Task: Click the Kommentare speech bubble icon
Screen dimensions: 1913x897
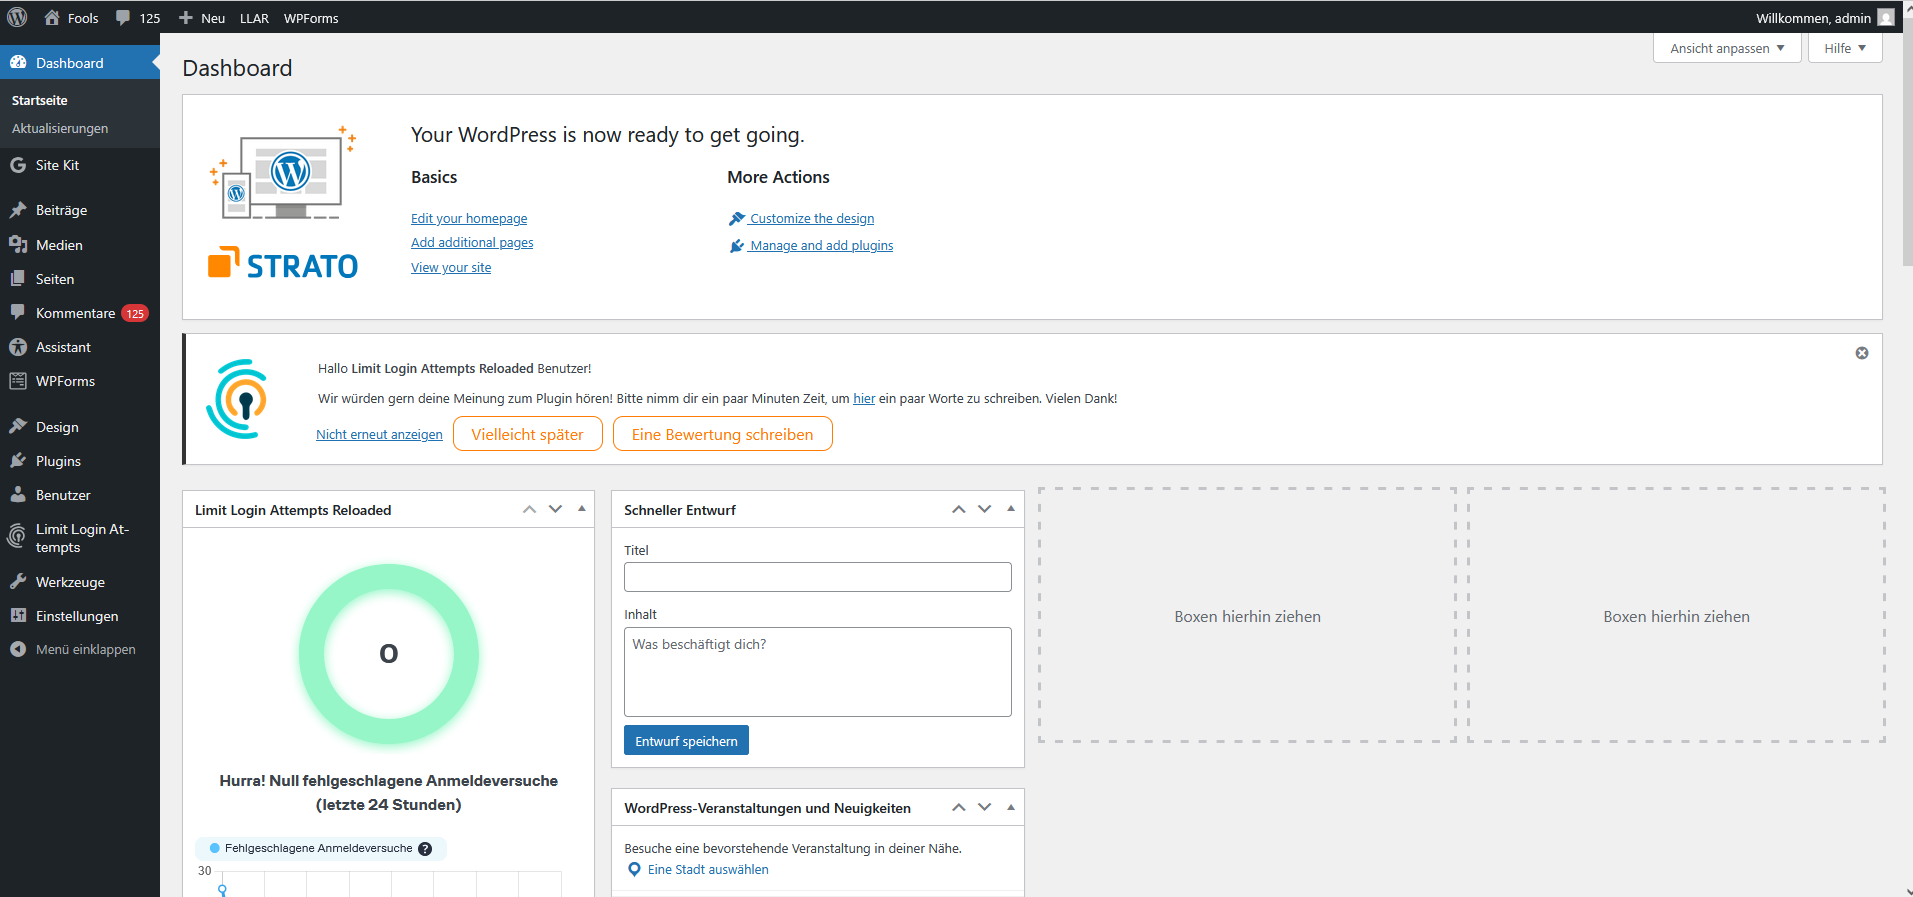Action: tap(18, 312)
